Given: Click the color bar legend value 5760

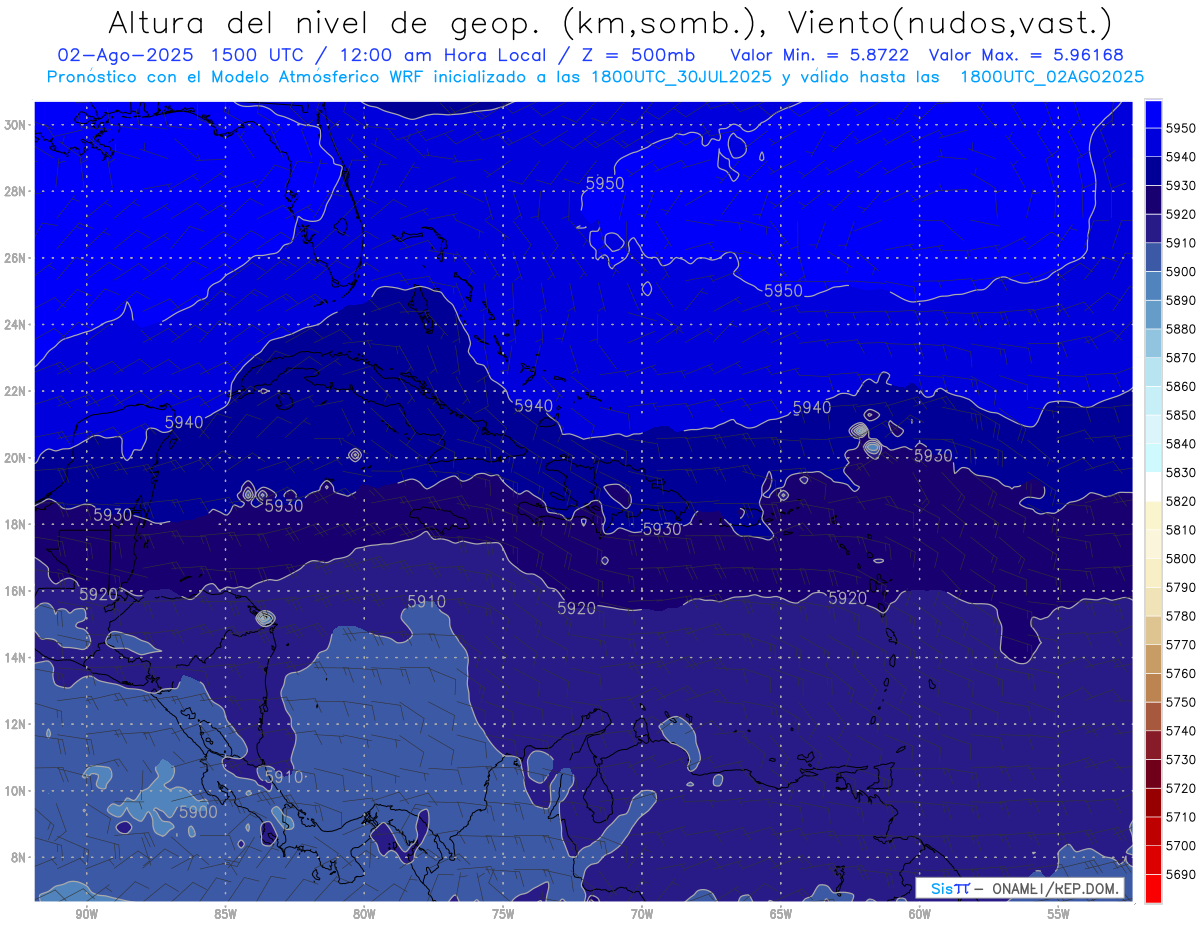Looking at the screenshot, I should click(1181, 673).
